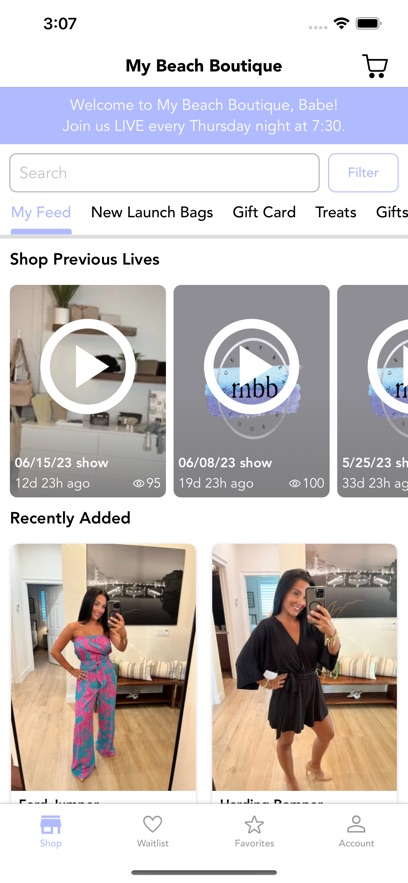Open the shopping cart icon
The image size is (408, 883).
click(x=375, y=66)
